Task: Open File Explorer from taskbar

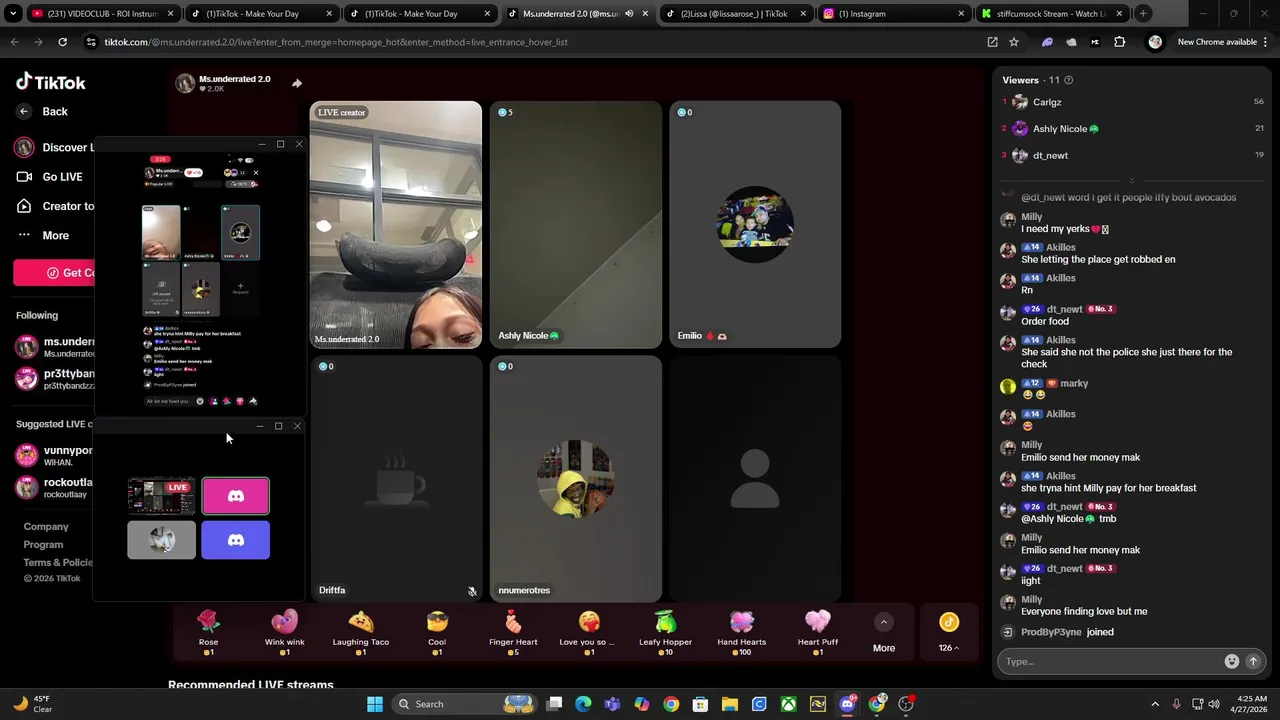Action: coord(730,704)
